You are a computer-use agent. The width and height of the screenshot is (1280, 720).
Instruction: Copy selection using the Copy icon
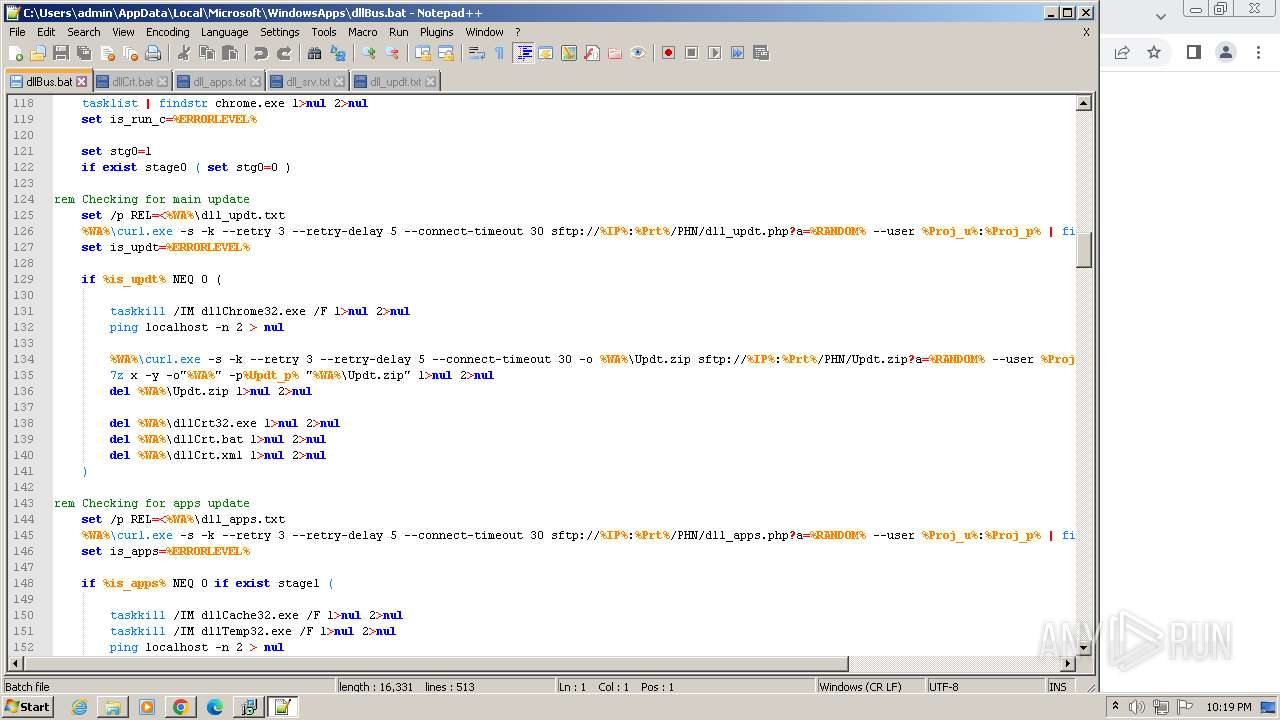206,53
